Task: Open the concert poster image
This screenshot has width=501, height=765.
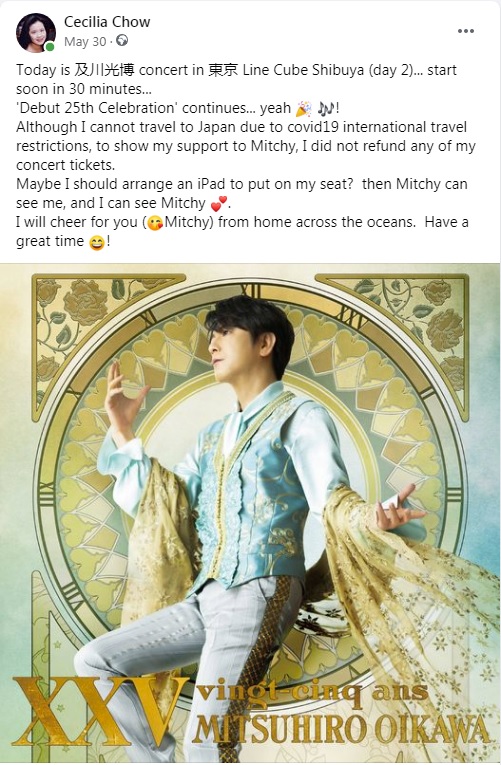Action: (x=250, y=513)
